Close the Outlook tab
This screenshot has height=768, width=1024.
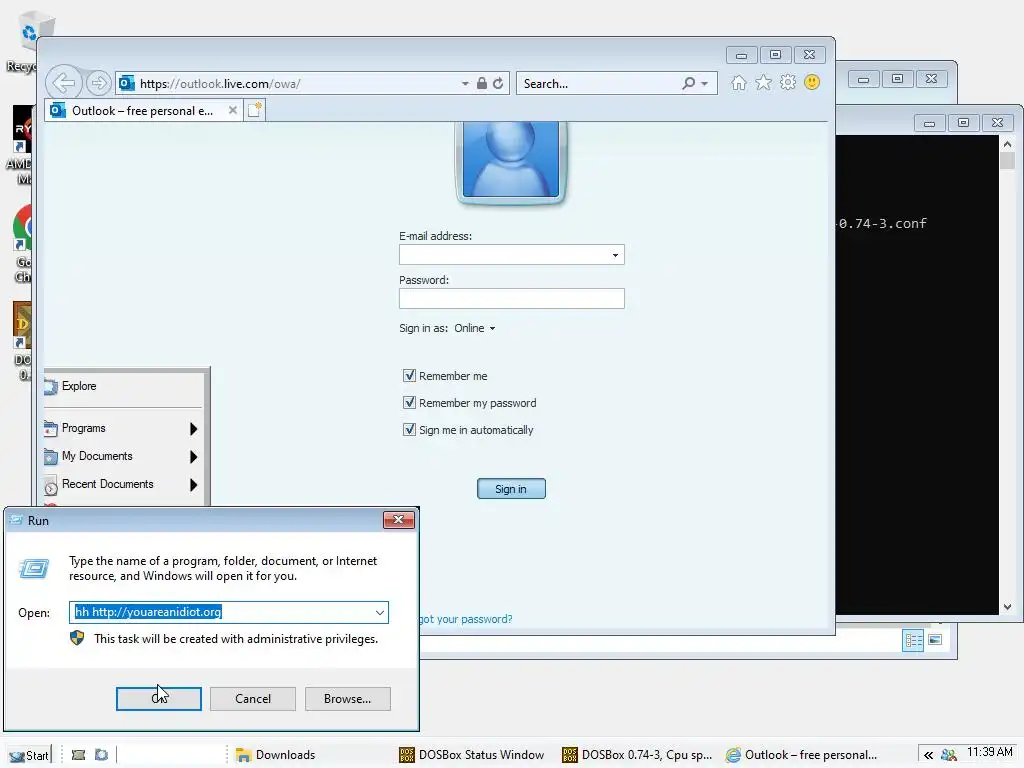point(232,110)
